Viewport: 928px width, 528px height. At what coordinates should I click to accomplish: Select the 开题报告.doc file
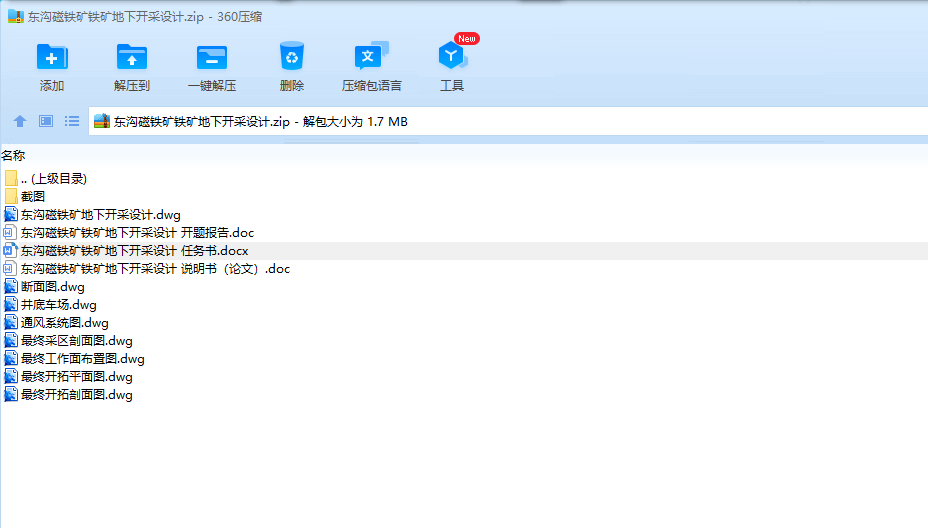137,233
